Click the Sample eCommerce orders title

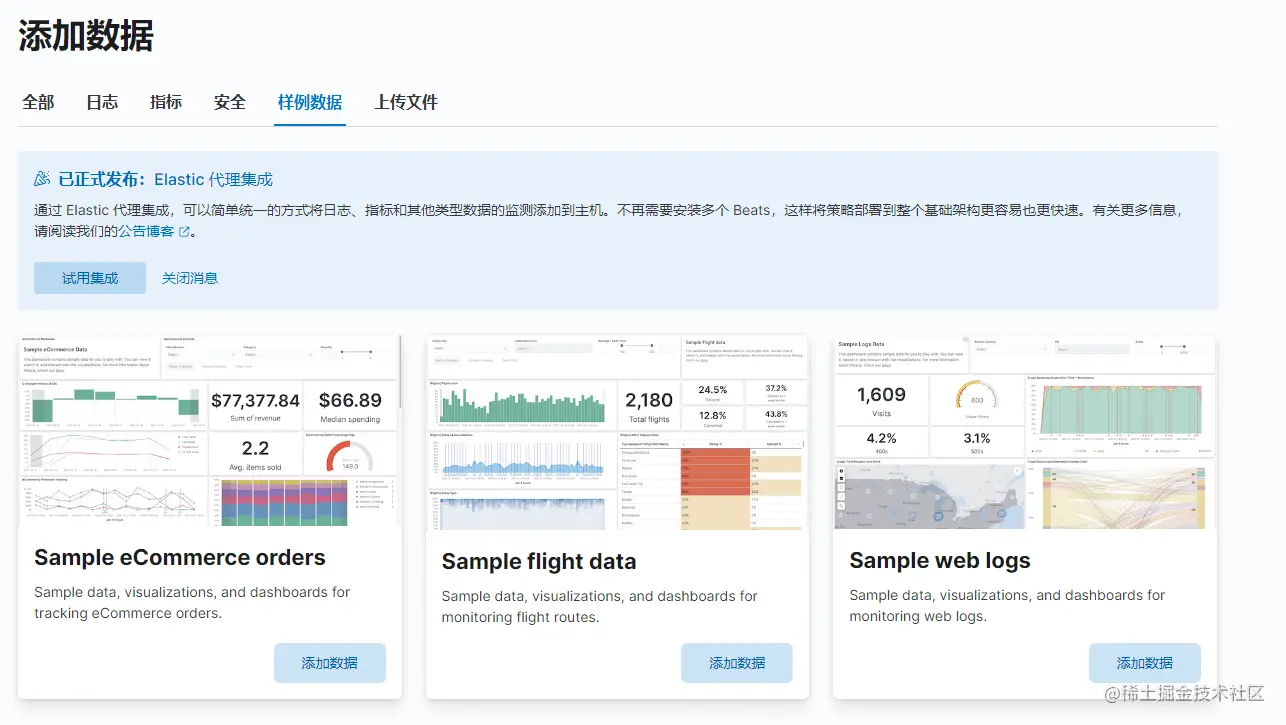click(x=180, y=557)
